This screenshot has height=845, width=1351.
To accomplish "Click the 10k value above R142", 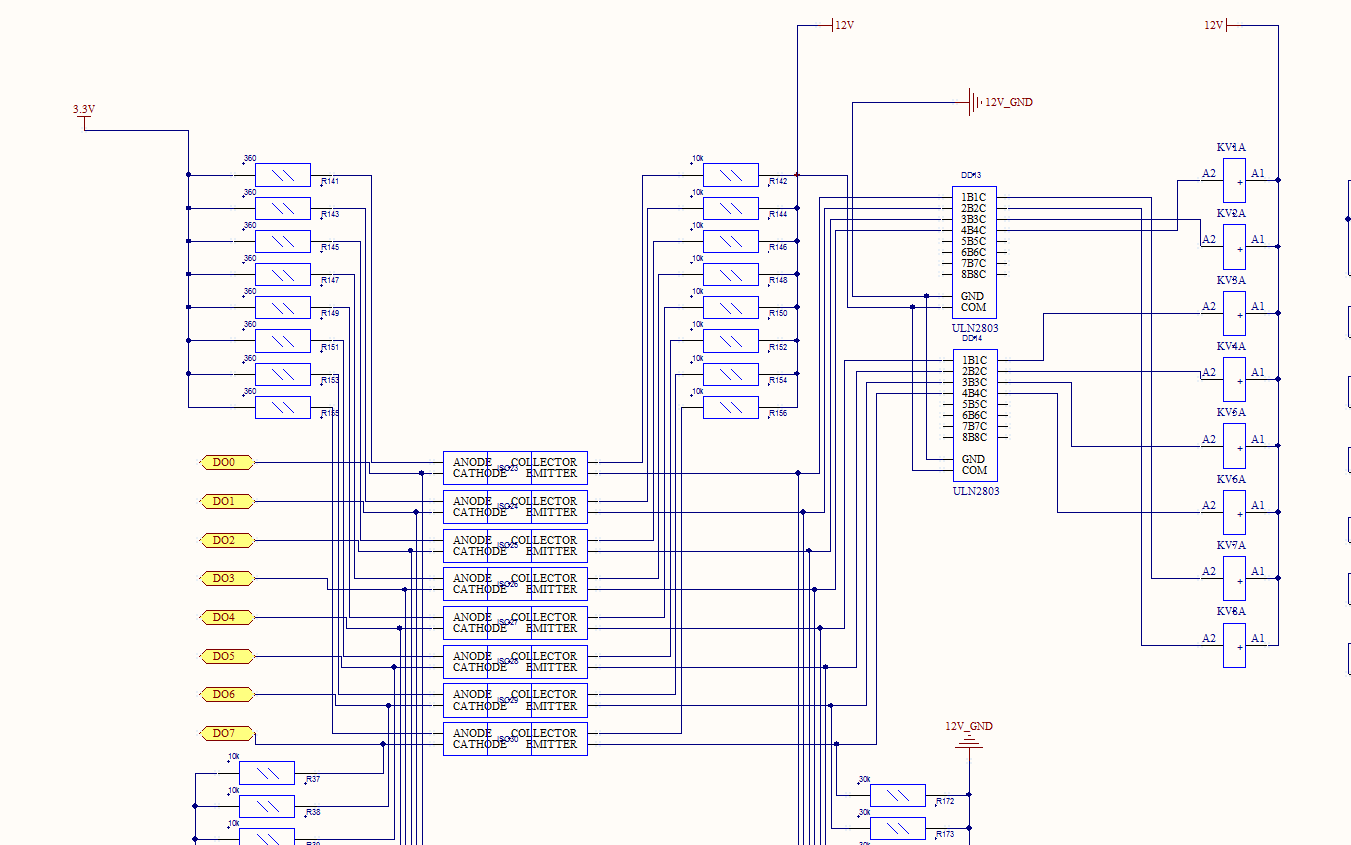I will [698, 158].
